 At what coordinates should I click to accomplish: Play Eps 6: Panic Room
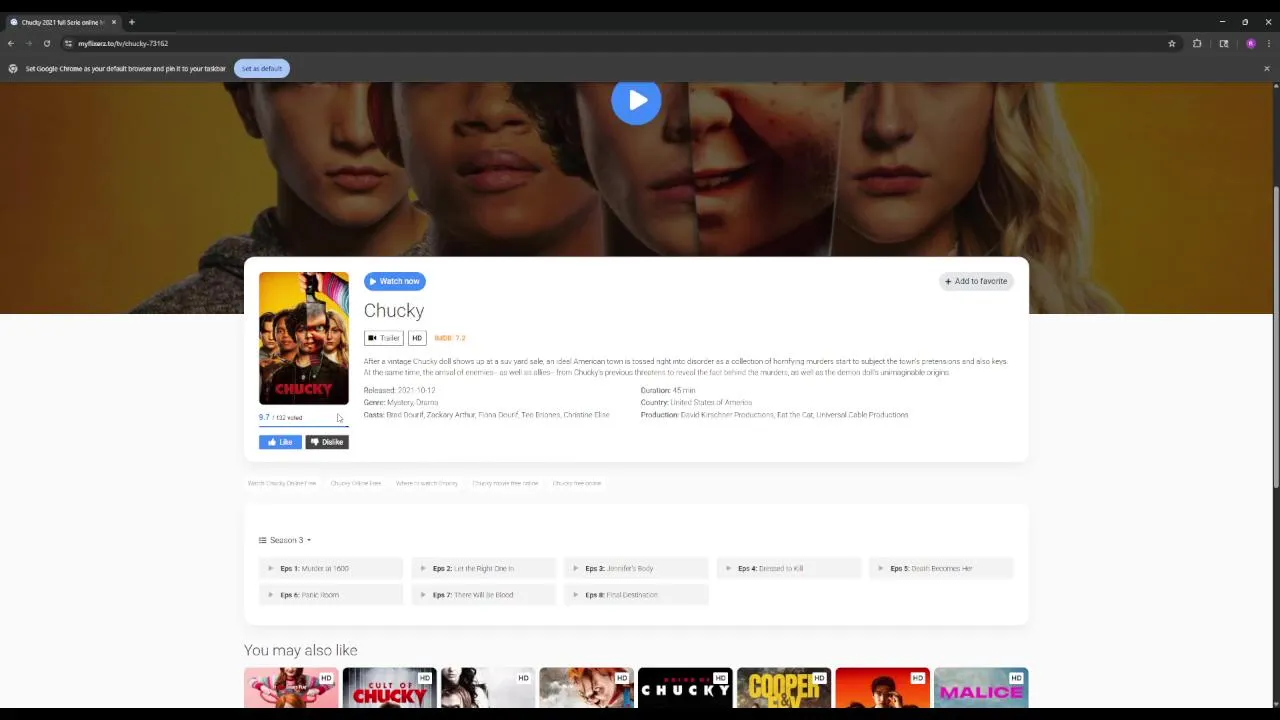point(331,595)
